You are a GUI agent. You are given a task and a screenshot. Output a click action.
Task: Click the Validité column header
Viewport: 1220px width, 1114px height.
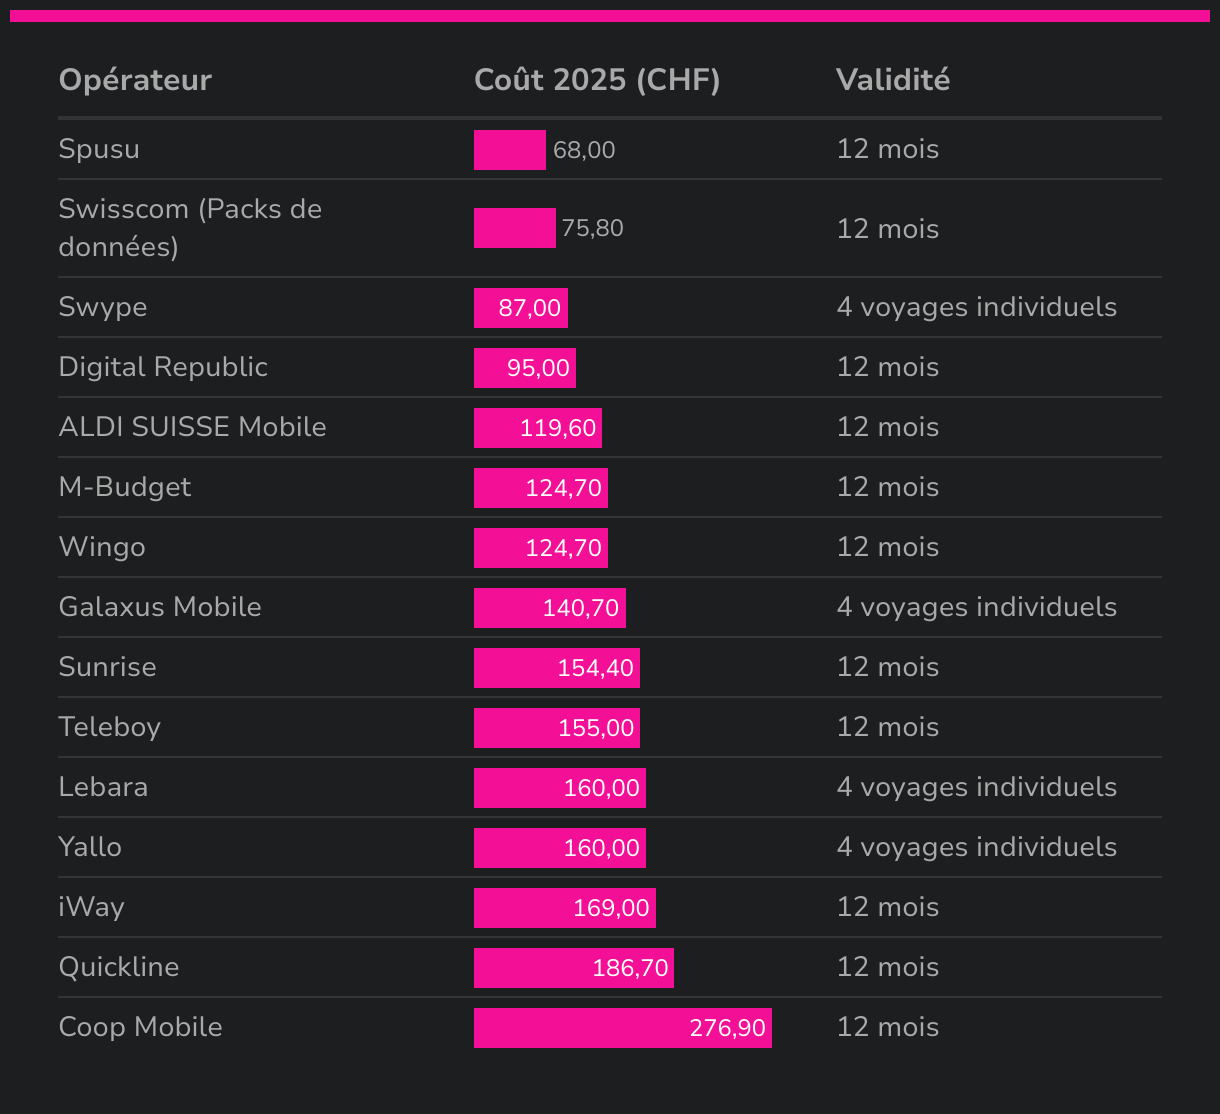pyautogui.click(x=893, y=80)
